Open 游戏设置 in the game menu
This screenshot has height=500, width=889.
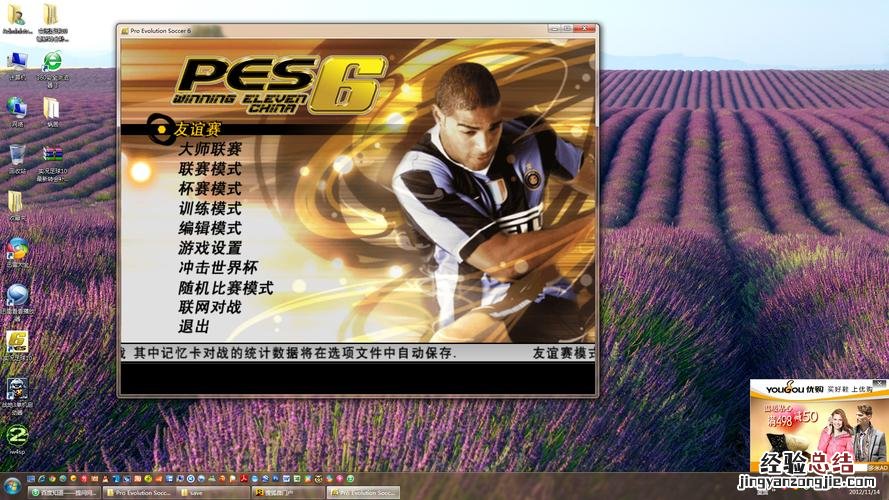click(210, 248)
